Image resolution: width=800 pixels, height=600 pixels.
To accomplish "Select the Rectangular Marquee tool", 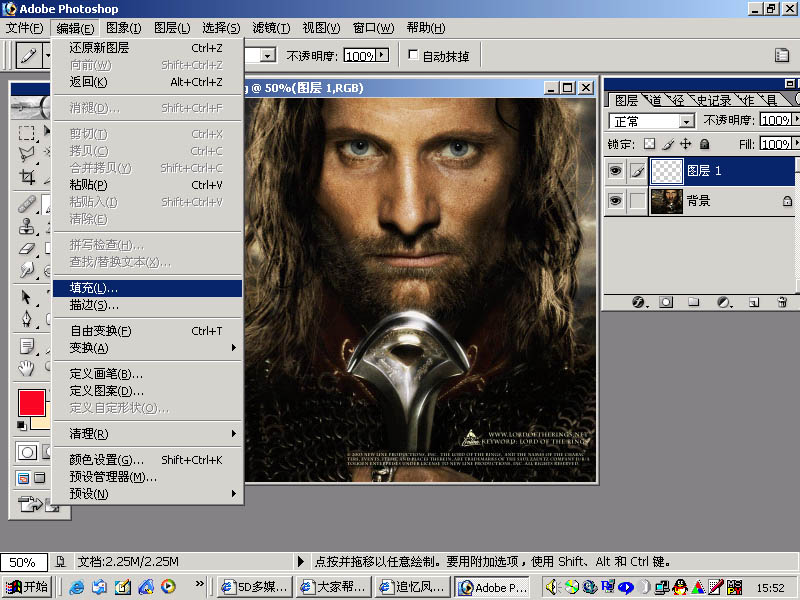I will click(27, 133).
